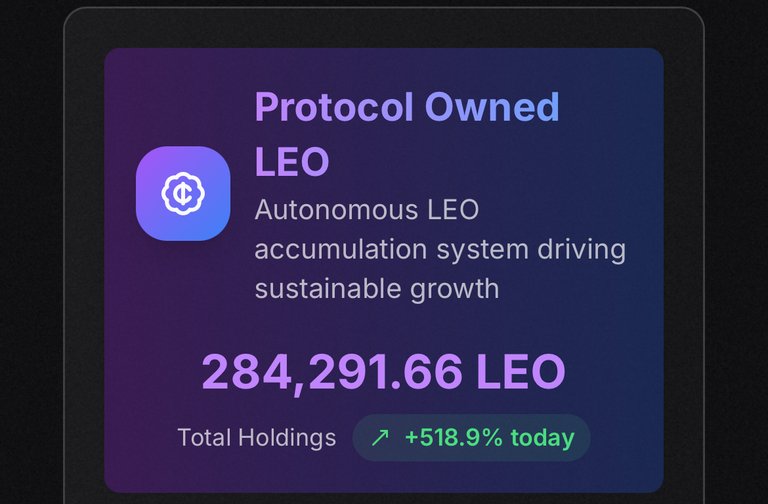768x504 pixels.
Task: Click the word Owned in the heading
Action: click(492, 107)
